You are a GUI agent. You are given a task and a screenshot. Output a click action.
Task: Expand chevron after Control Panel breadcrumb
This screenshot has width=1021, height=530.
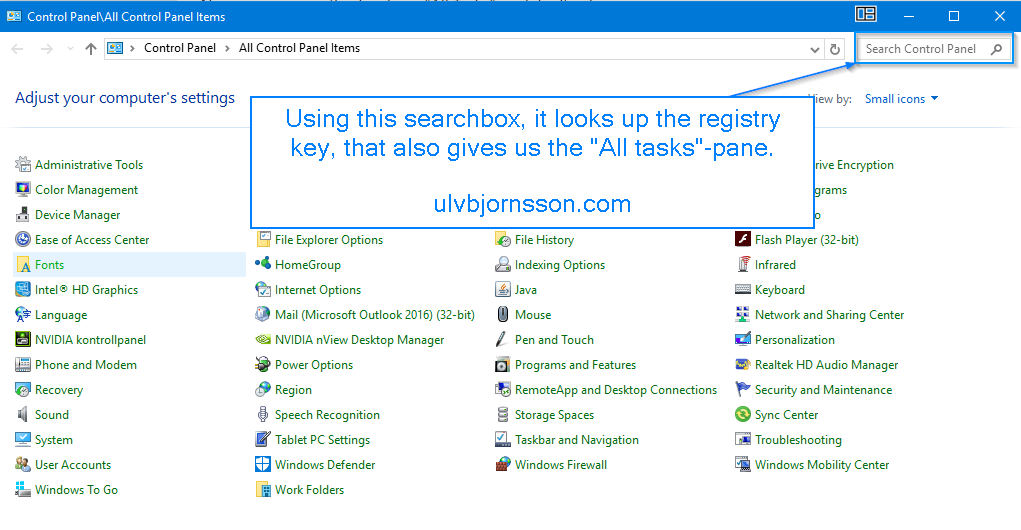(228, 48)
